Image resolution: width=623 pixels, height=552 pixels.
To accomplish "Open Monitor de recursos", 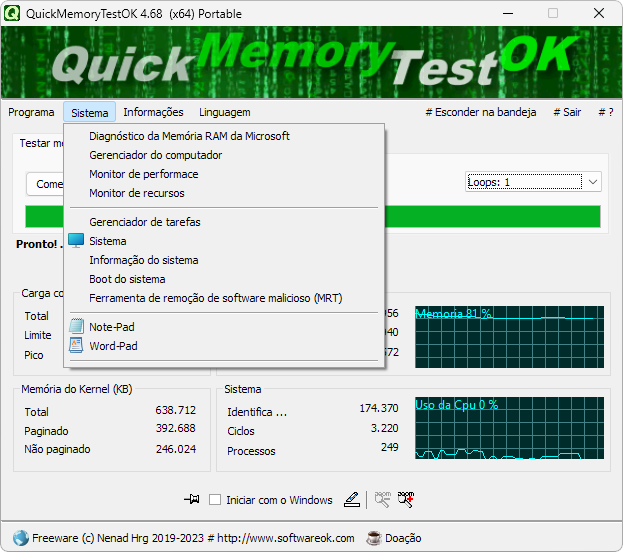I will [224, 193].
